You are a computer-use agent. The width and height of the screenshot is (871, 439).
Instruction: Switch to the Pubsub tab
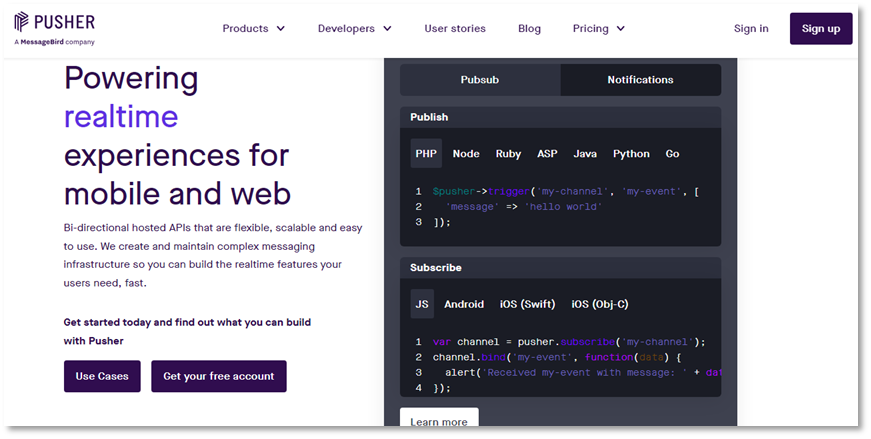[x=480, y=80]
